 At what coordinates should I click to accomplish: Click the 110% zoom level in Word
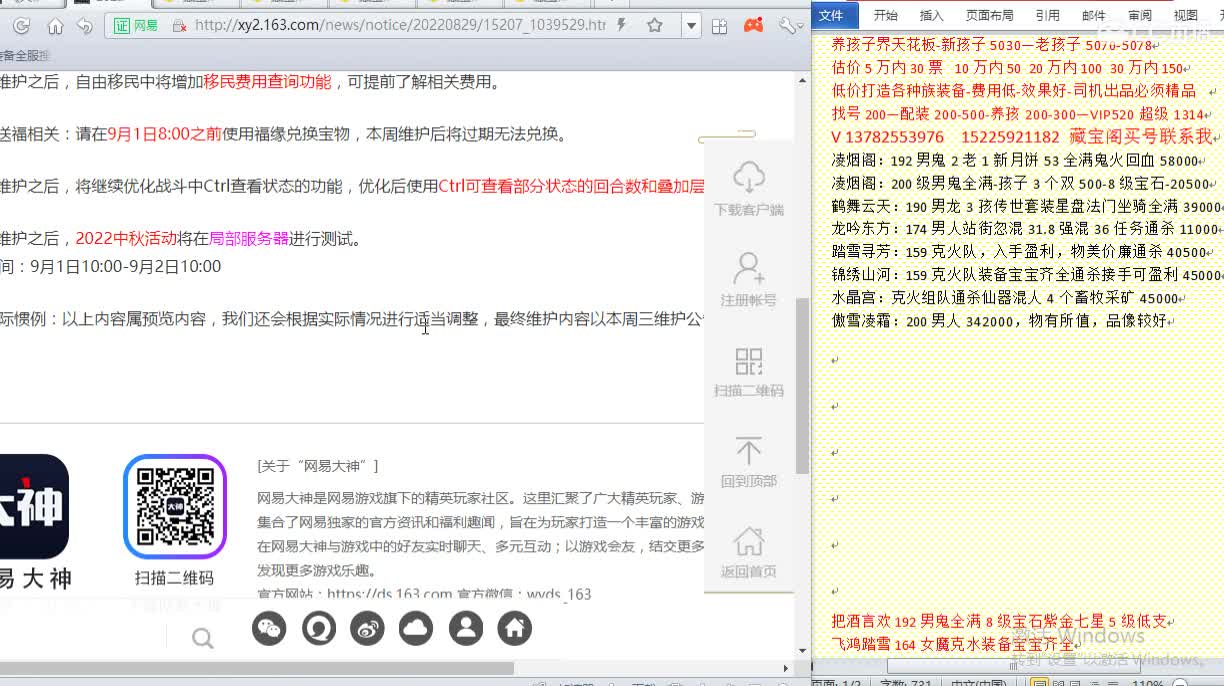click(x=1147, y=683)
